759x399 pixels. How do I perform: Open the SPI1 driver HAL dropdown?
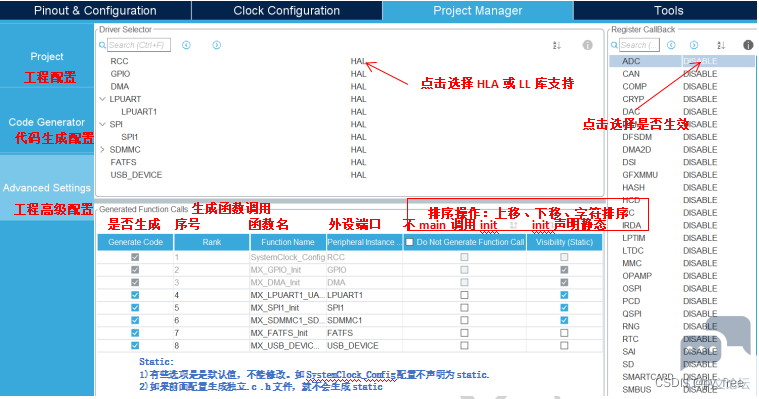tap(358, 137)
